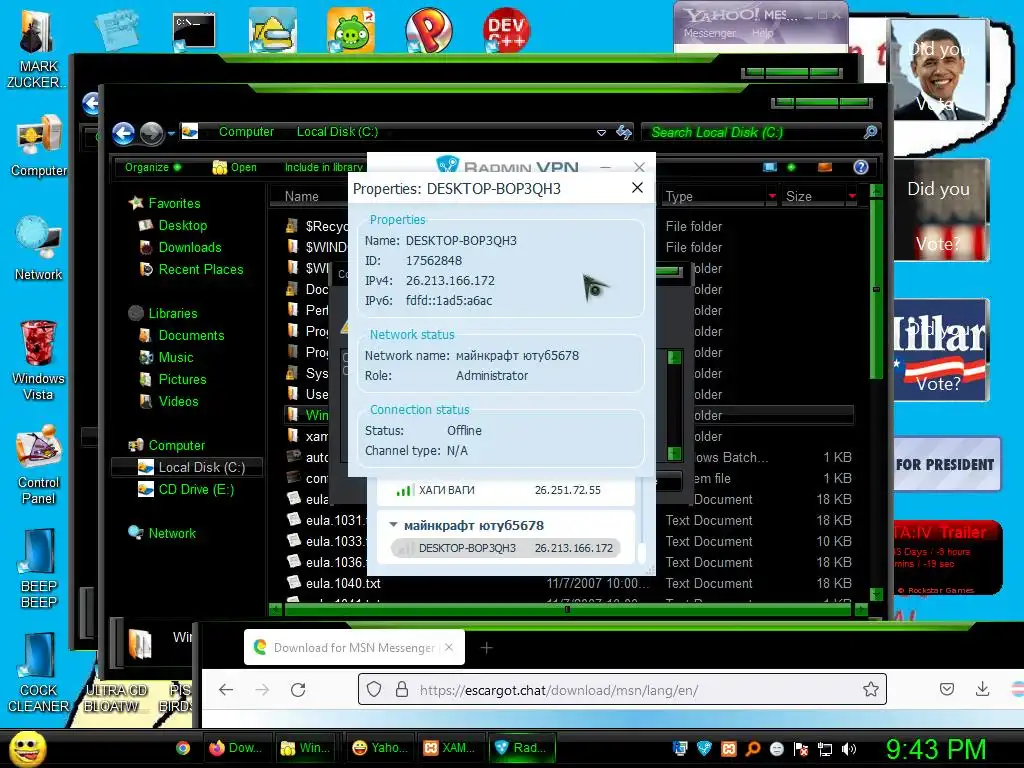Screen dimensions: 1024x768
Task: Click the Explorer vertical scrollbar thumb
Action: point(876,289)
